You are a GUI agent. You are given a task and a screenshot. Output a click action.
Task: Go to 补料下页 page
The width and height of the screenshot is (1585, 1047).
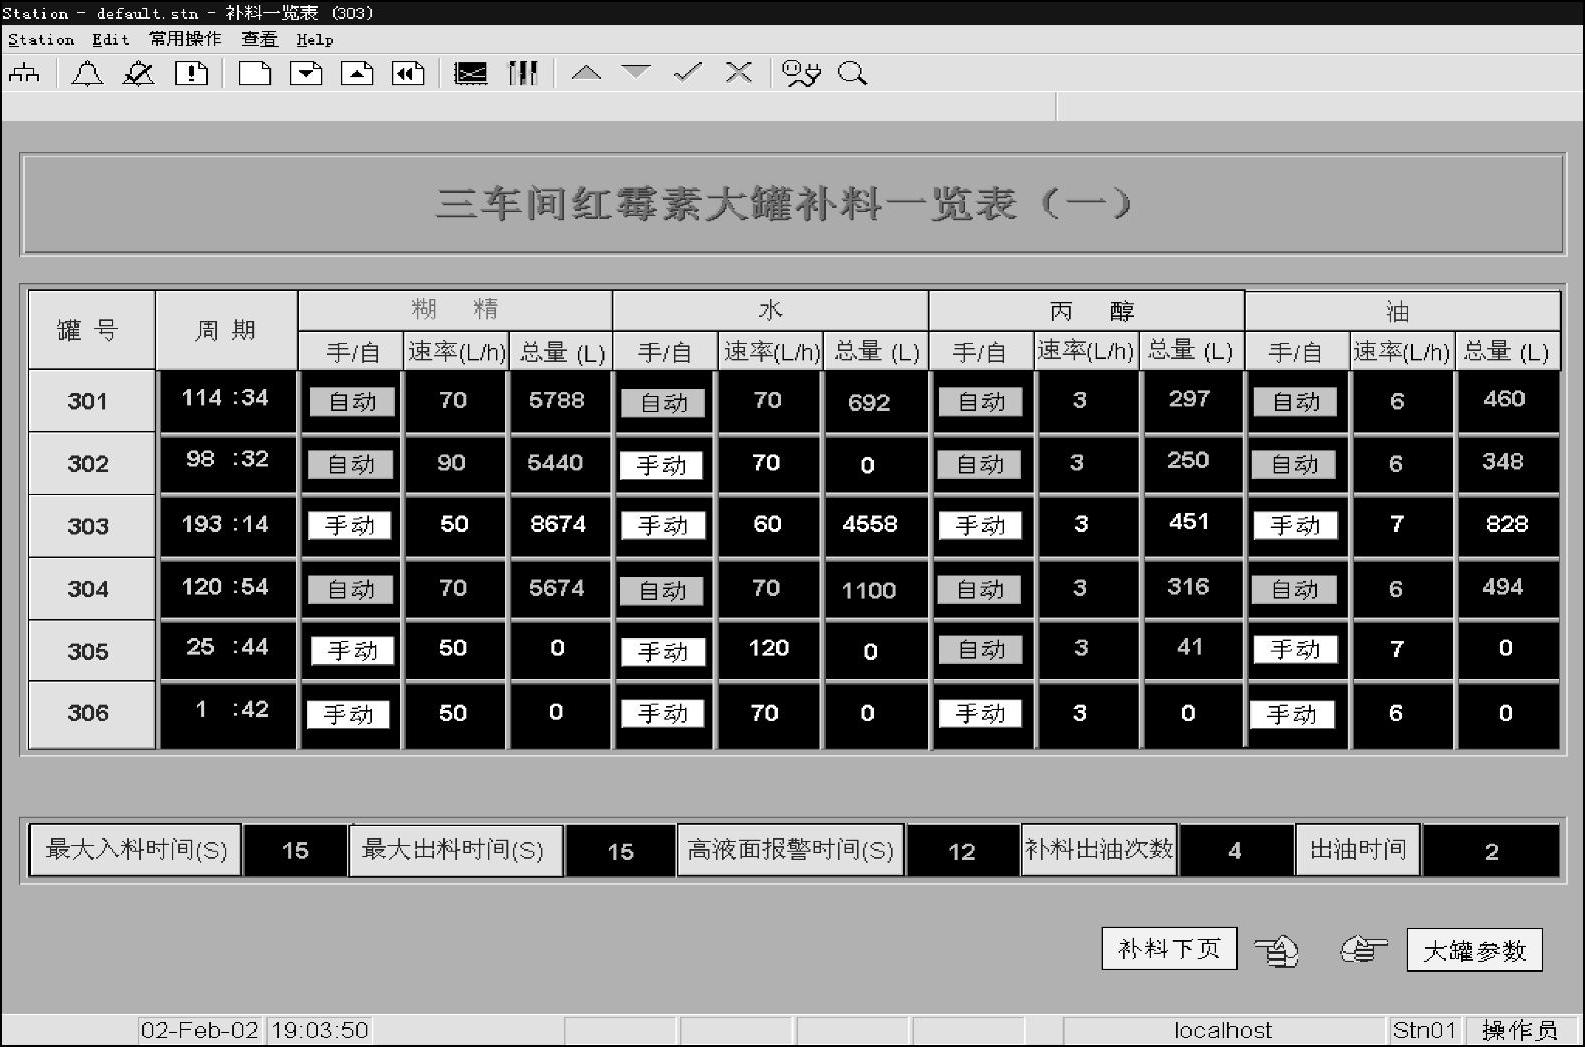click(x=1169, y=948)
